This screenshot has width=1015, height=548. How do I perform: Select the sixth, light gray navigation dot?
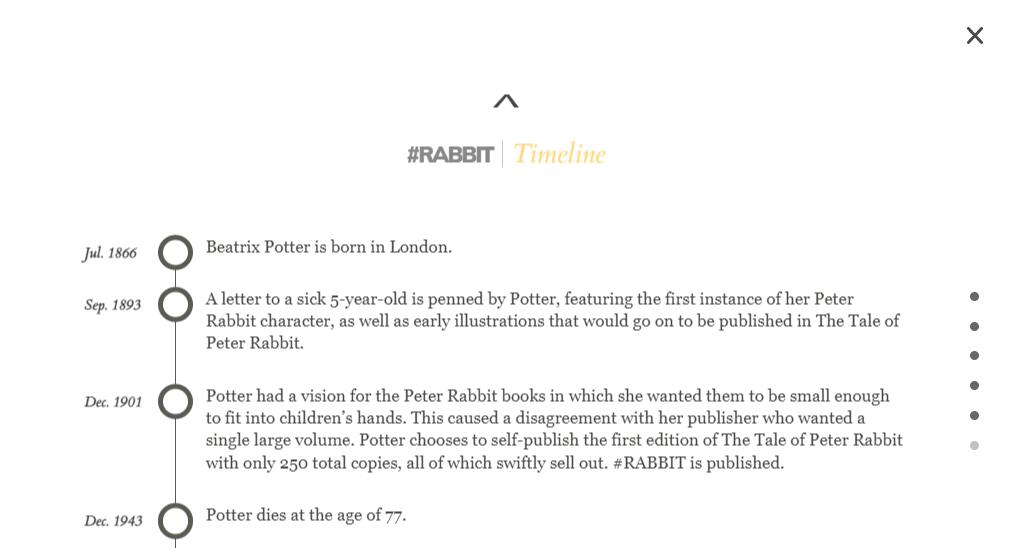tap(974, 446)
